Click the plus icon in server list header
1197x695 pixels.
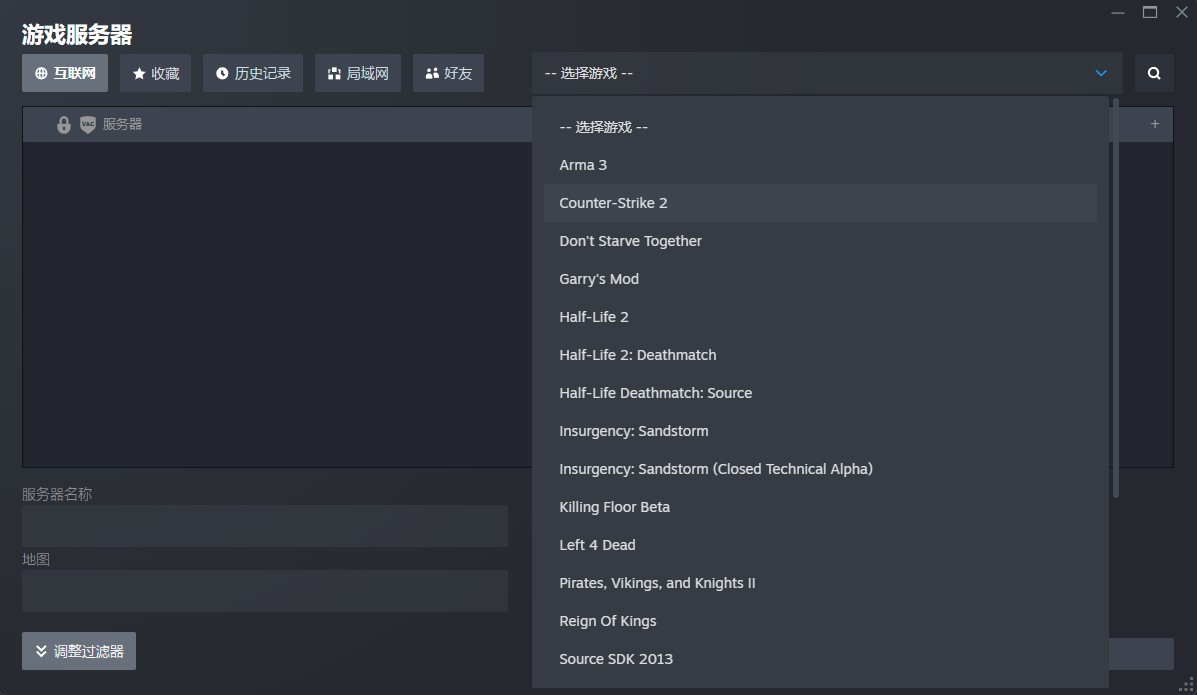[x=1155, y=124]
